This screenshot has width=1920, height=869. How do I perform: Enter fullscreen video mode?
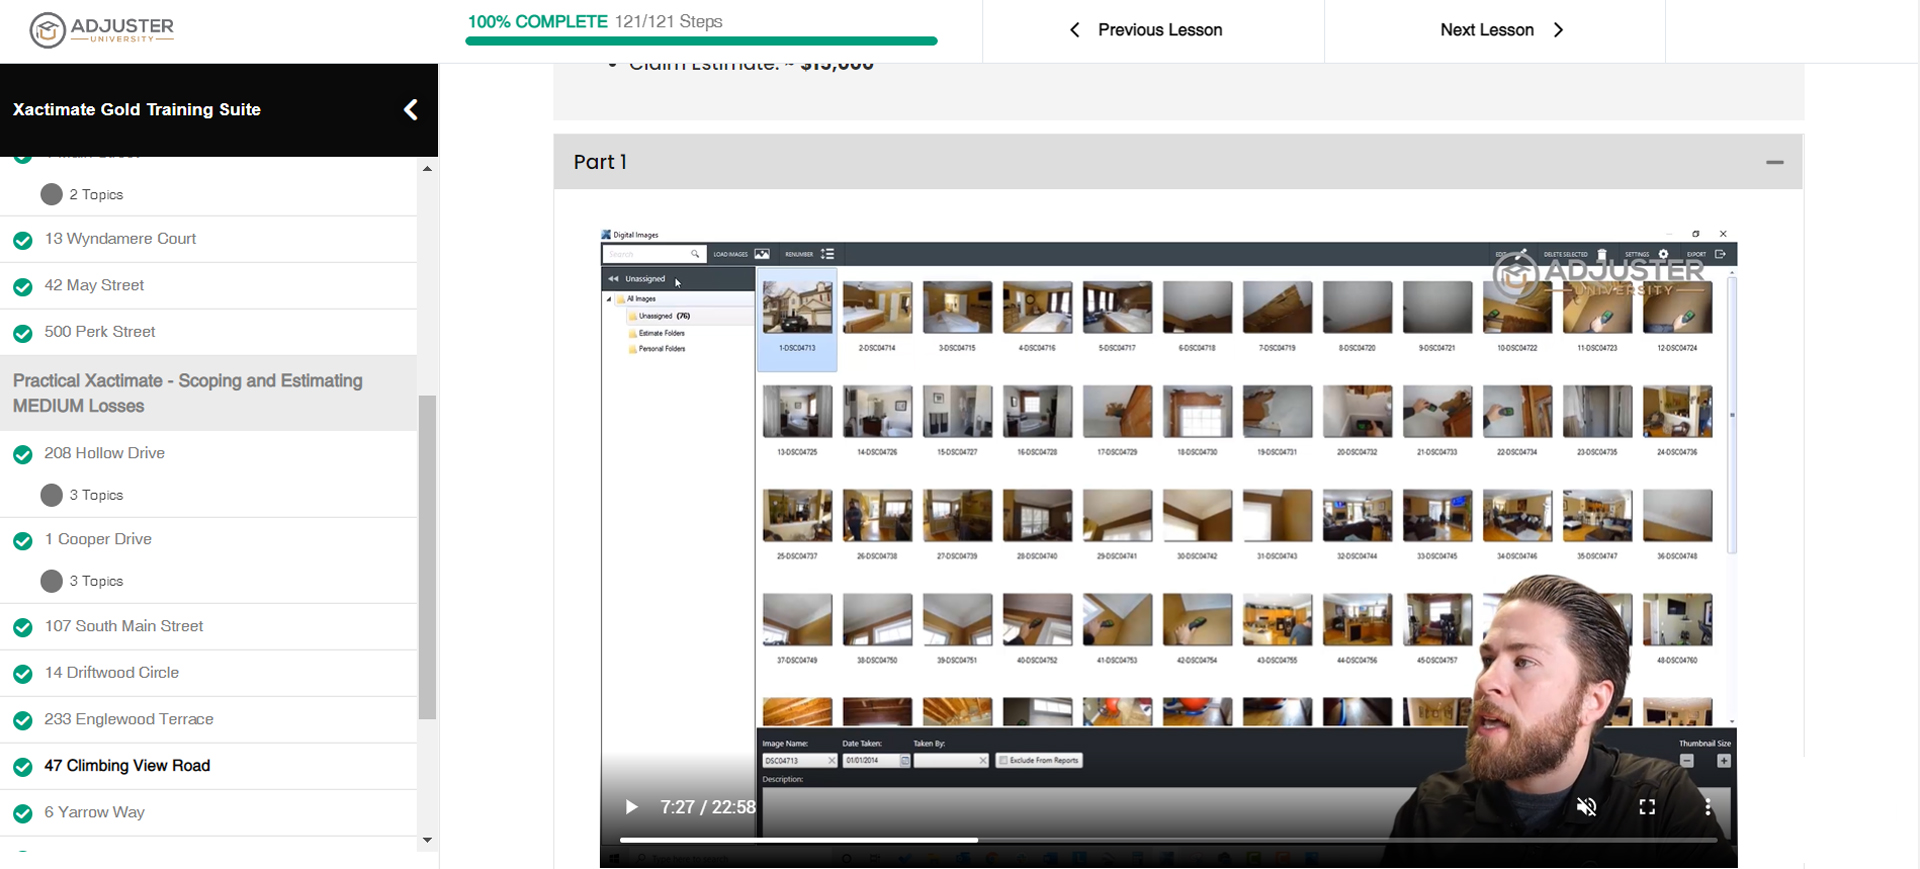(x=1647, y=807)
